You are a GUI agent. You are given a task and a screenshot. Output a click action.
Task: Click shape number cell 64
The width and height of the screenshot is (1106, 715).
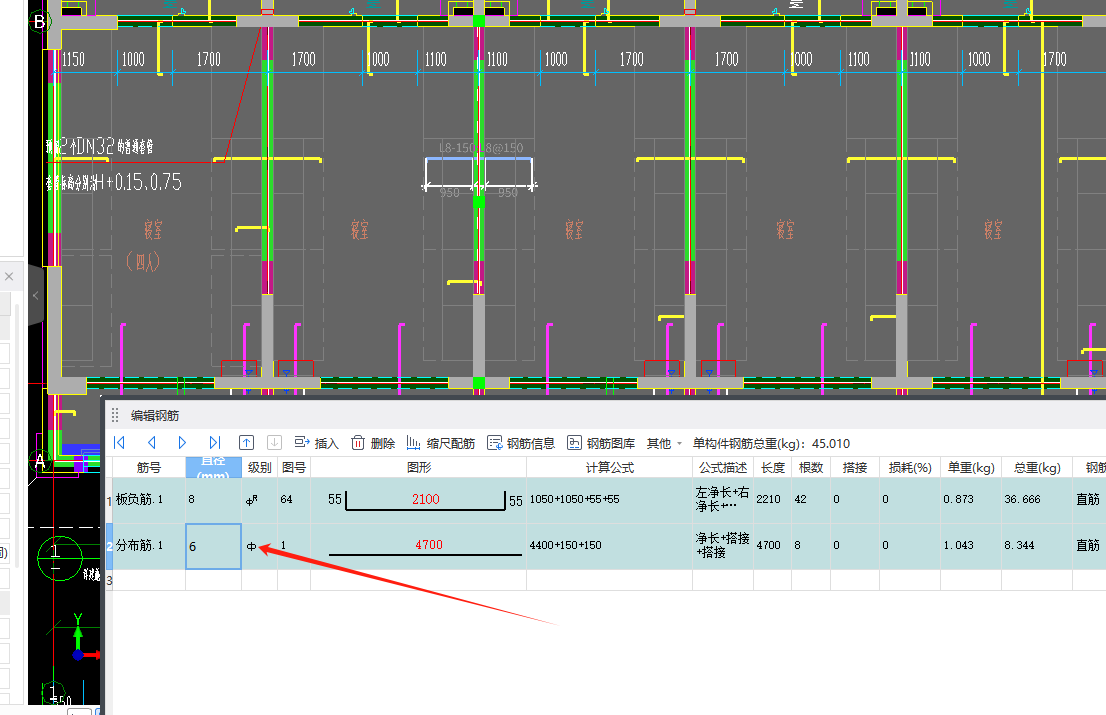pyautogui.click(x=294, y=500)
